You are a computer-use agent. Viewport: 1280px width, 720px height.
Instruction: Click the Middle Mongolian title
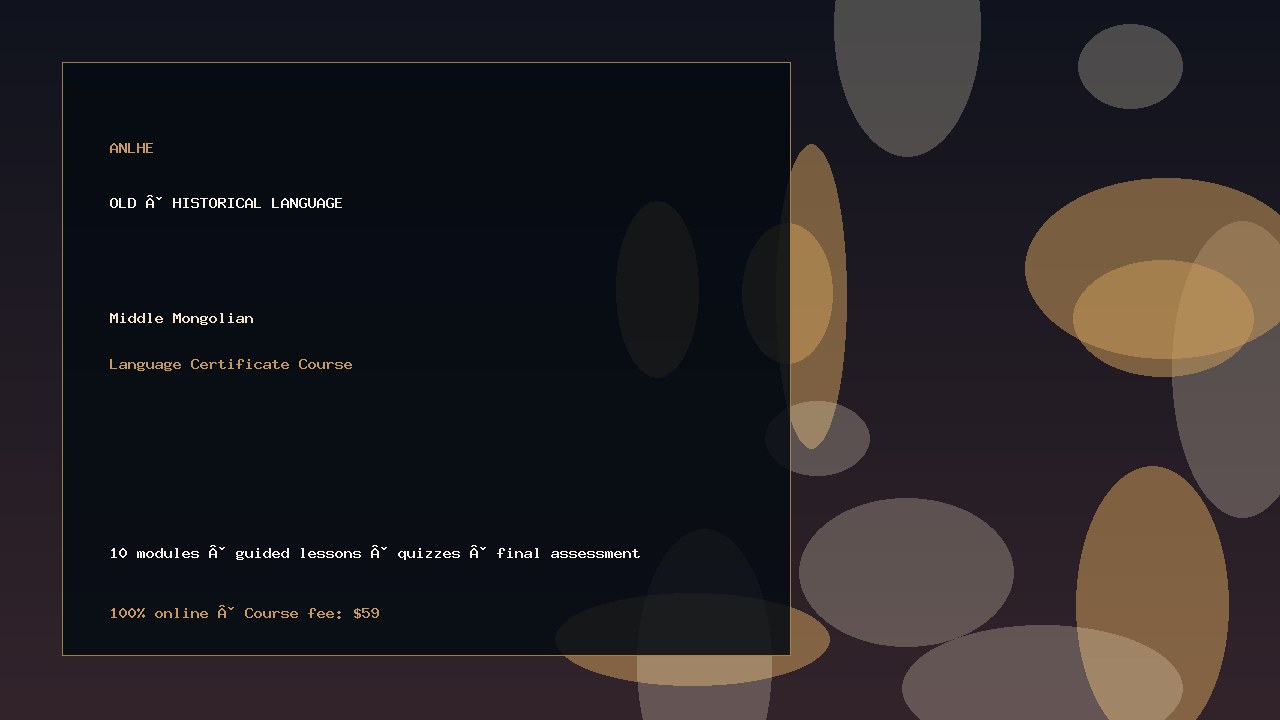(181, 318)
